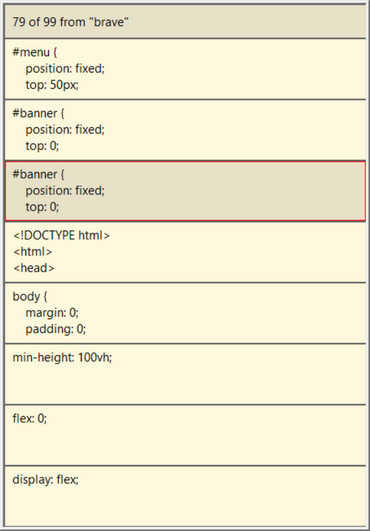Click the "79 of 99 from brave" header
Viewport: 370px width, 531px height.
[x=185, y=22]
